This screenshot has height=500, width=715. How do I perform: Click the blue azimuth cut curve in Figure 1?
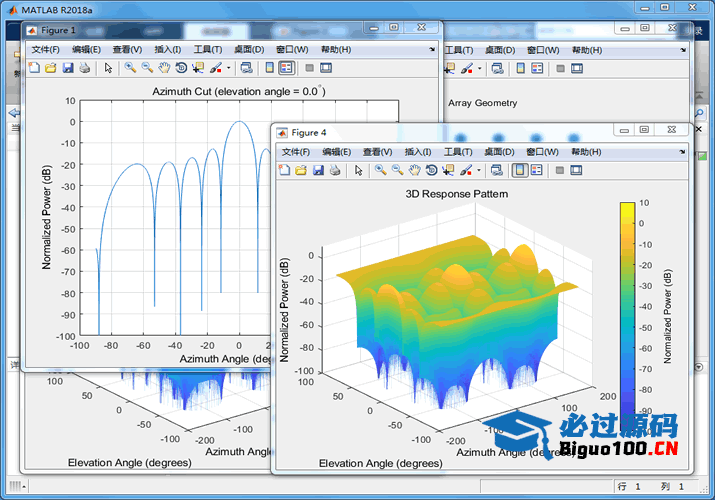pos(239,122)
